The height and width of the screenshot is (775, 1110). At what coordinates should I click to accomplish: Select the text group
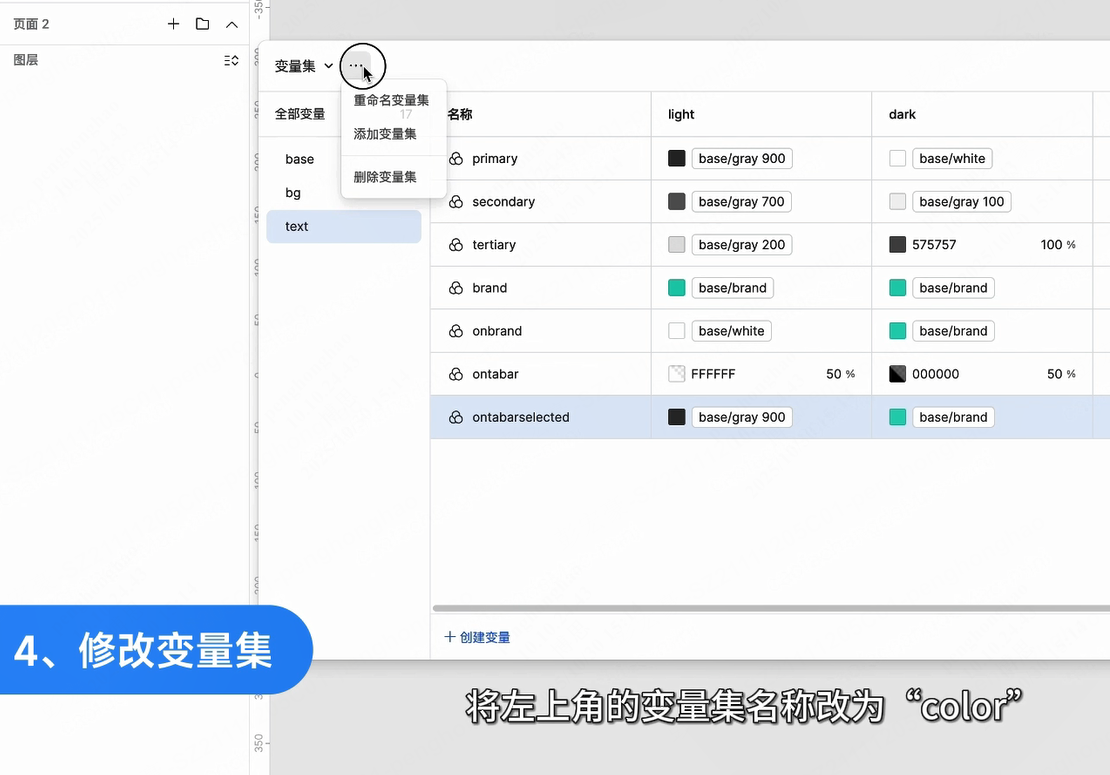[344, 226]
